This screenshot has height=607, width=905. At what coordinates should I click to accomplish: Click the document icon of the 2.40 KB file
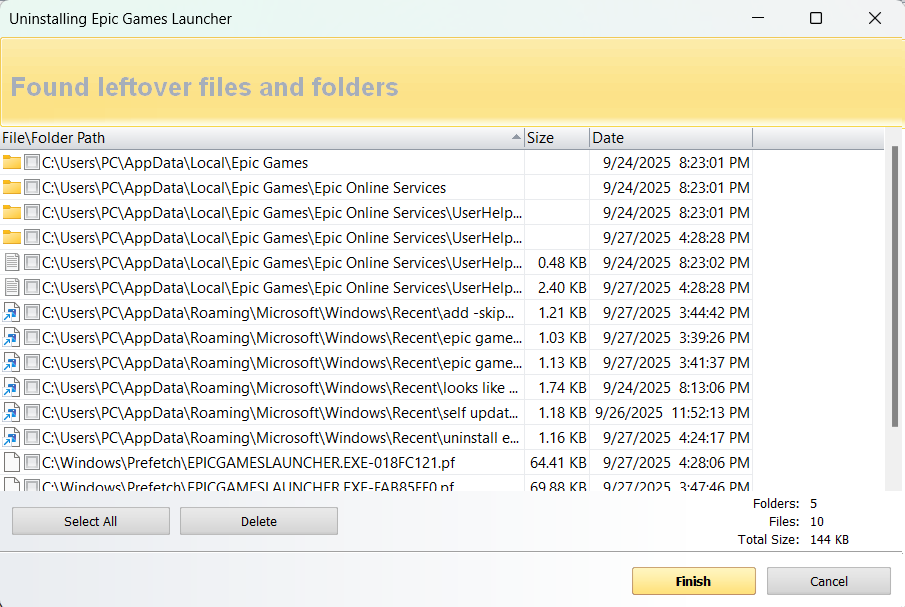(12, 288)
